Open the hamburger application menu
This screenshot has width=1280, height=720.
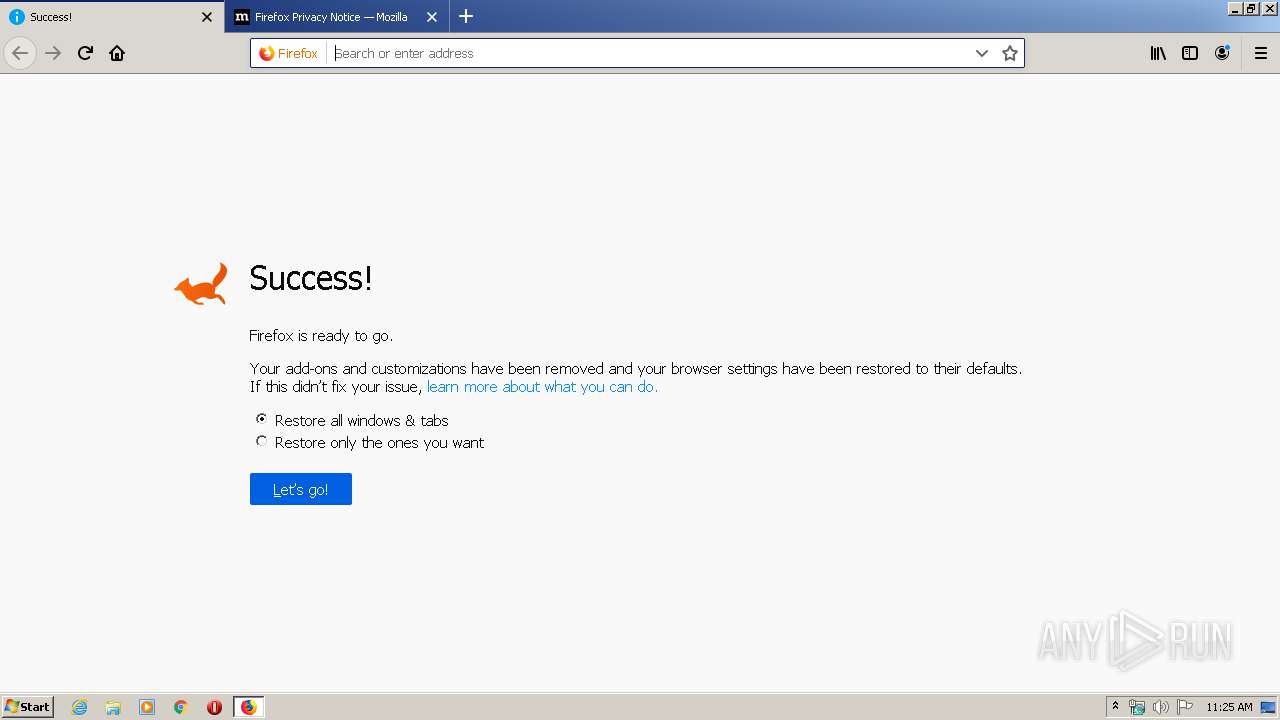pos(1261,53)
